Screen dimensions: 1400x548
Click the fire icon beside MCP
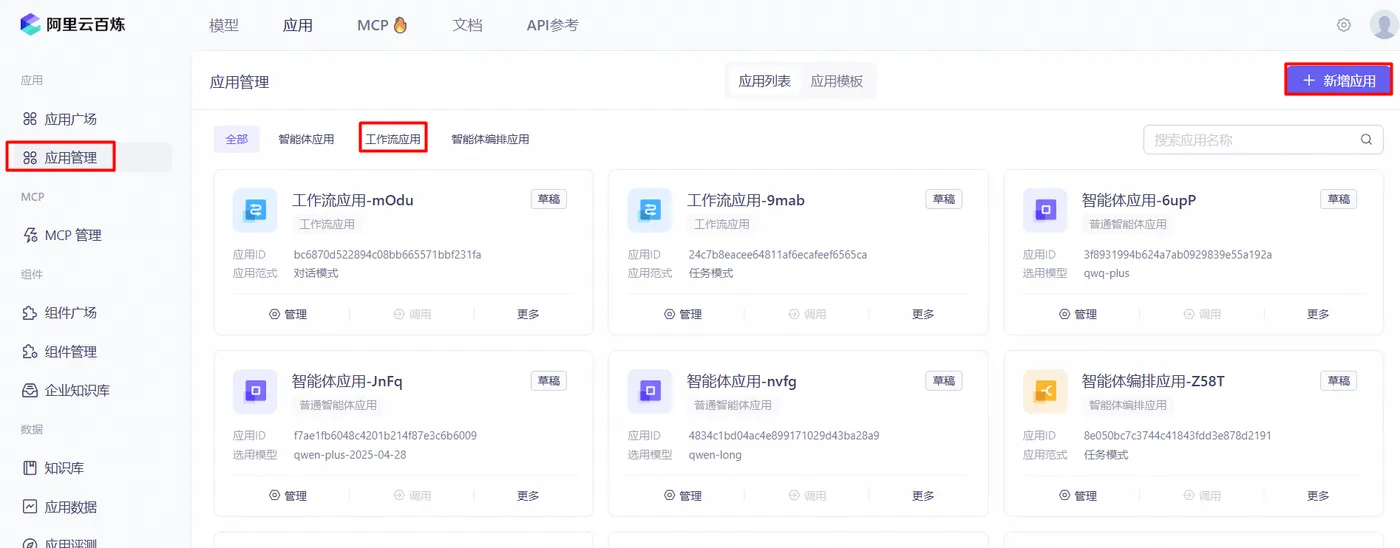click(x=401, y=25)
